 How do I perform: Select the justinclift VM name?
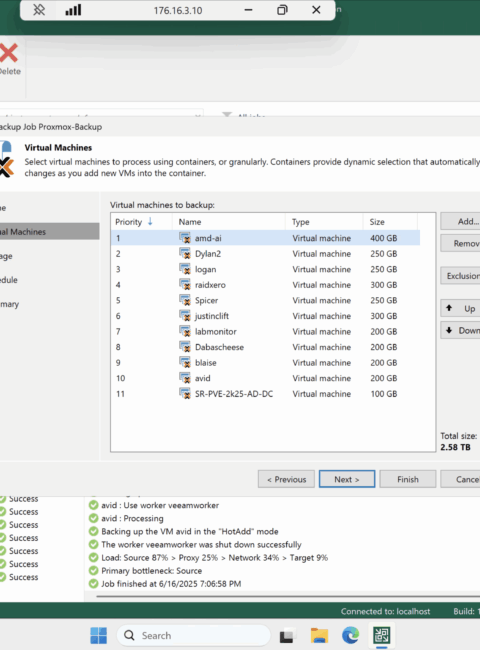pos(212,316)
